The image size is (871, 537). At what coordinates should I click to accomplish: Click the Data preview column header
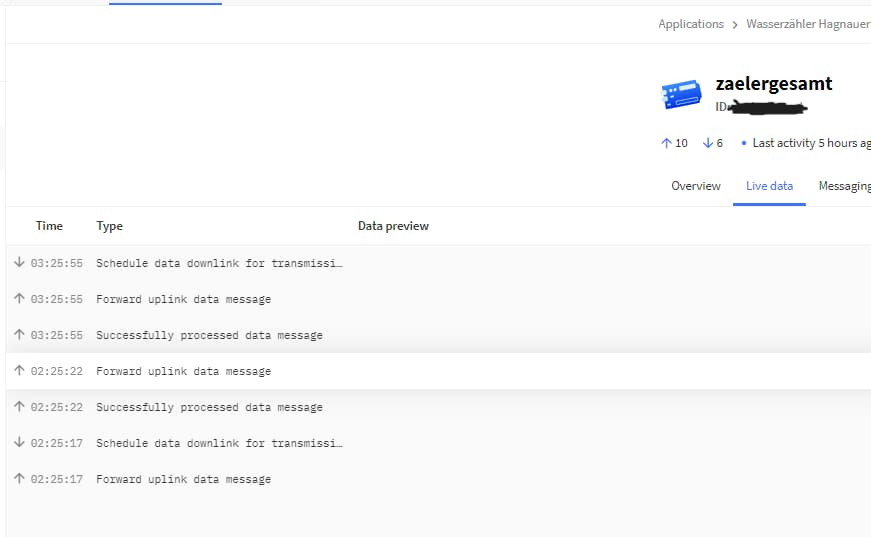coord(393,226)
